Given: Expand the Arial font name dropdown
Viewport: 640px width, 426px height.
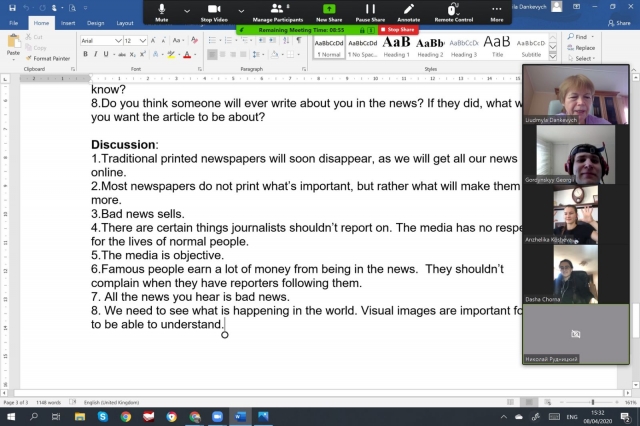Looking at the screenshot, I should (x=118, y=40).
